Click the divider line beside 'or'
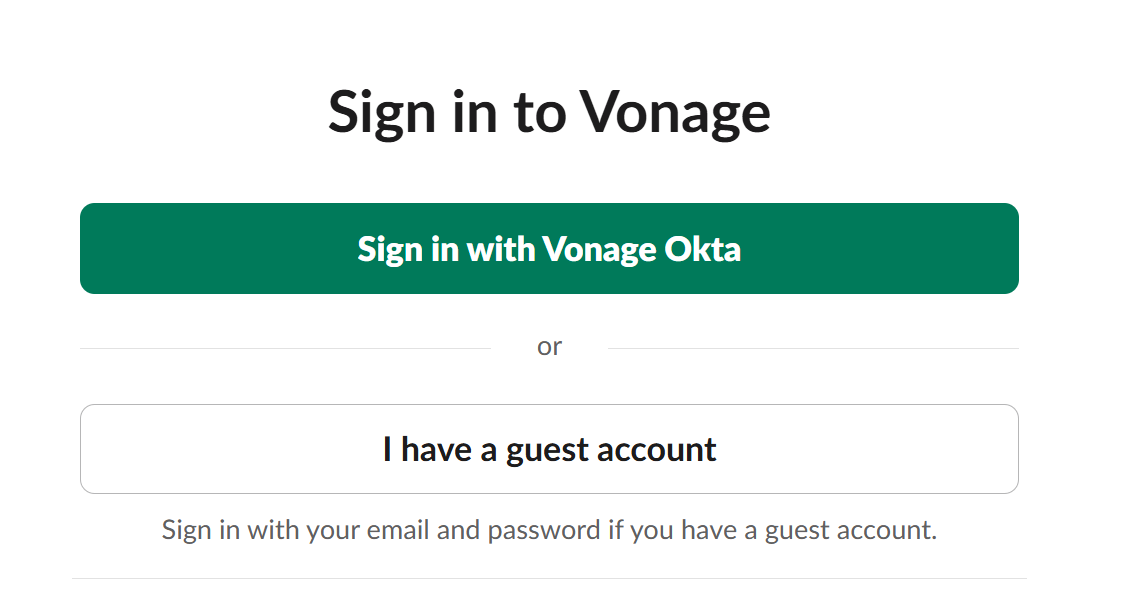1121x591 pixels. click(300, 346)
